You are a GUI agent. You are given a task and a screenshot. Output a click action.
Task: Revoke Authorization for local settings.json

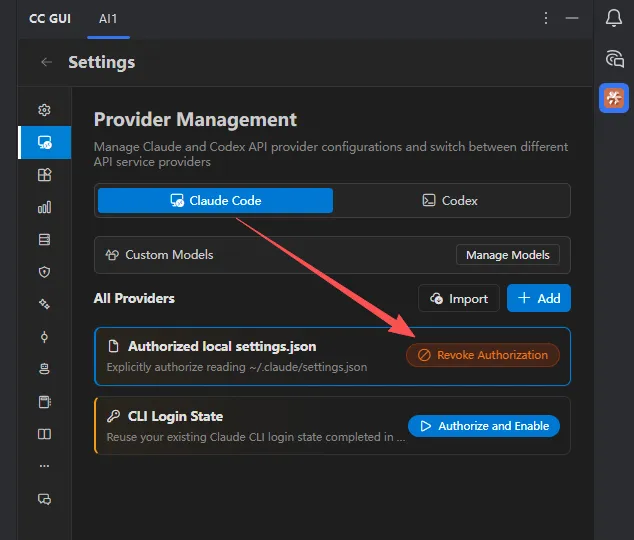[483, 355]
